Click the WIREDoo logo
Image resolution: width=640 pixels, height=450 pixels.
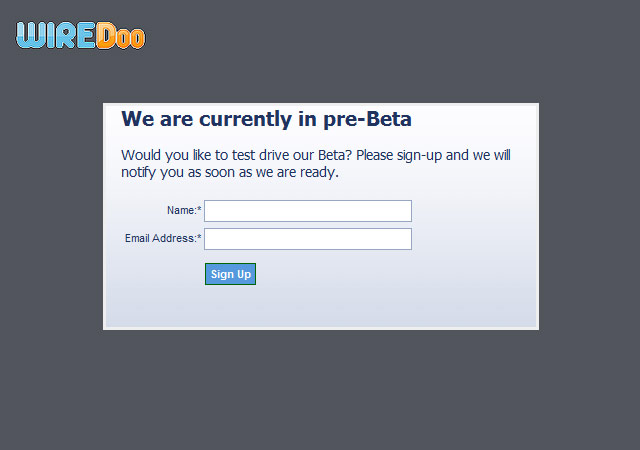[x=80, y=36]
